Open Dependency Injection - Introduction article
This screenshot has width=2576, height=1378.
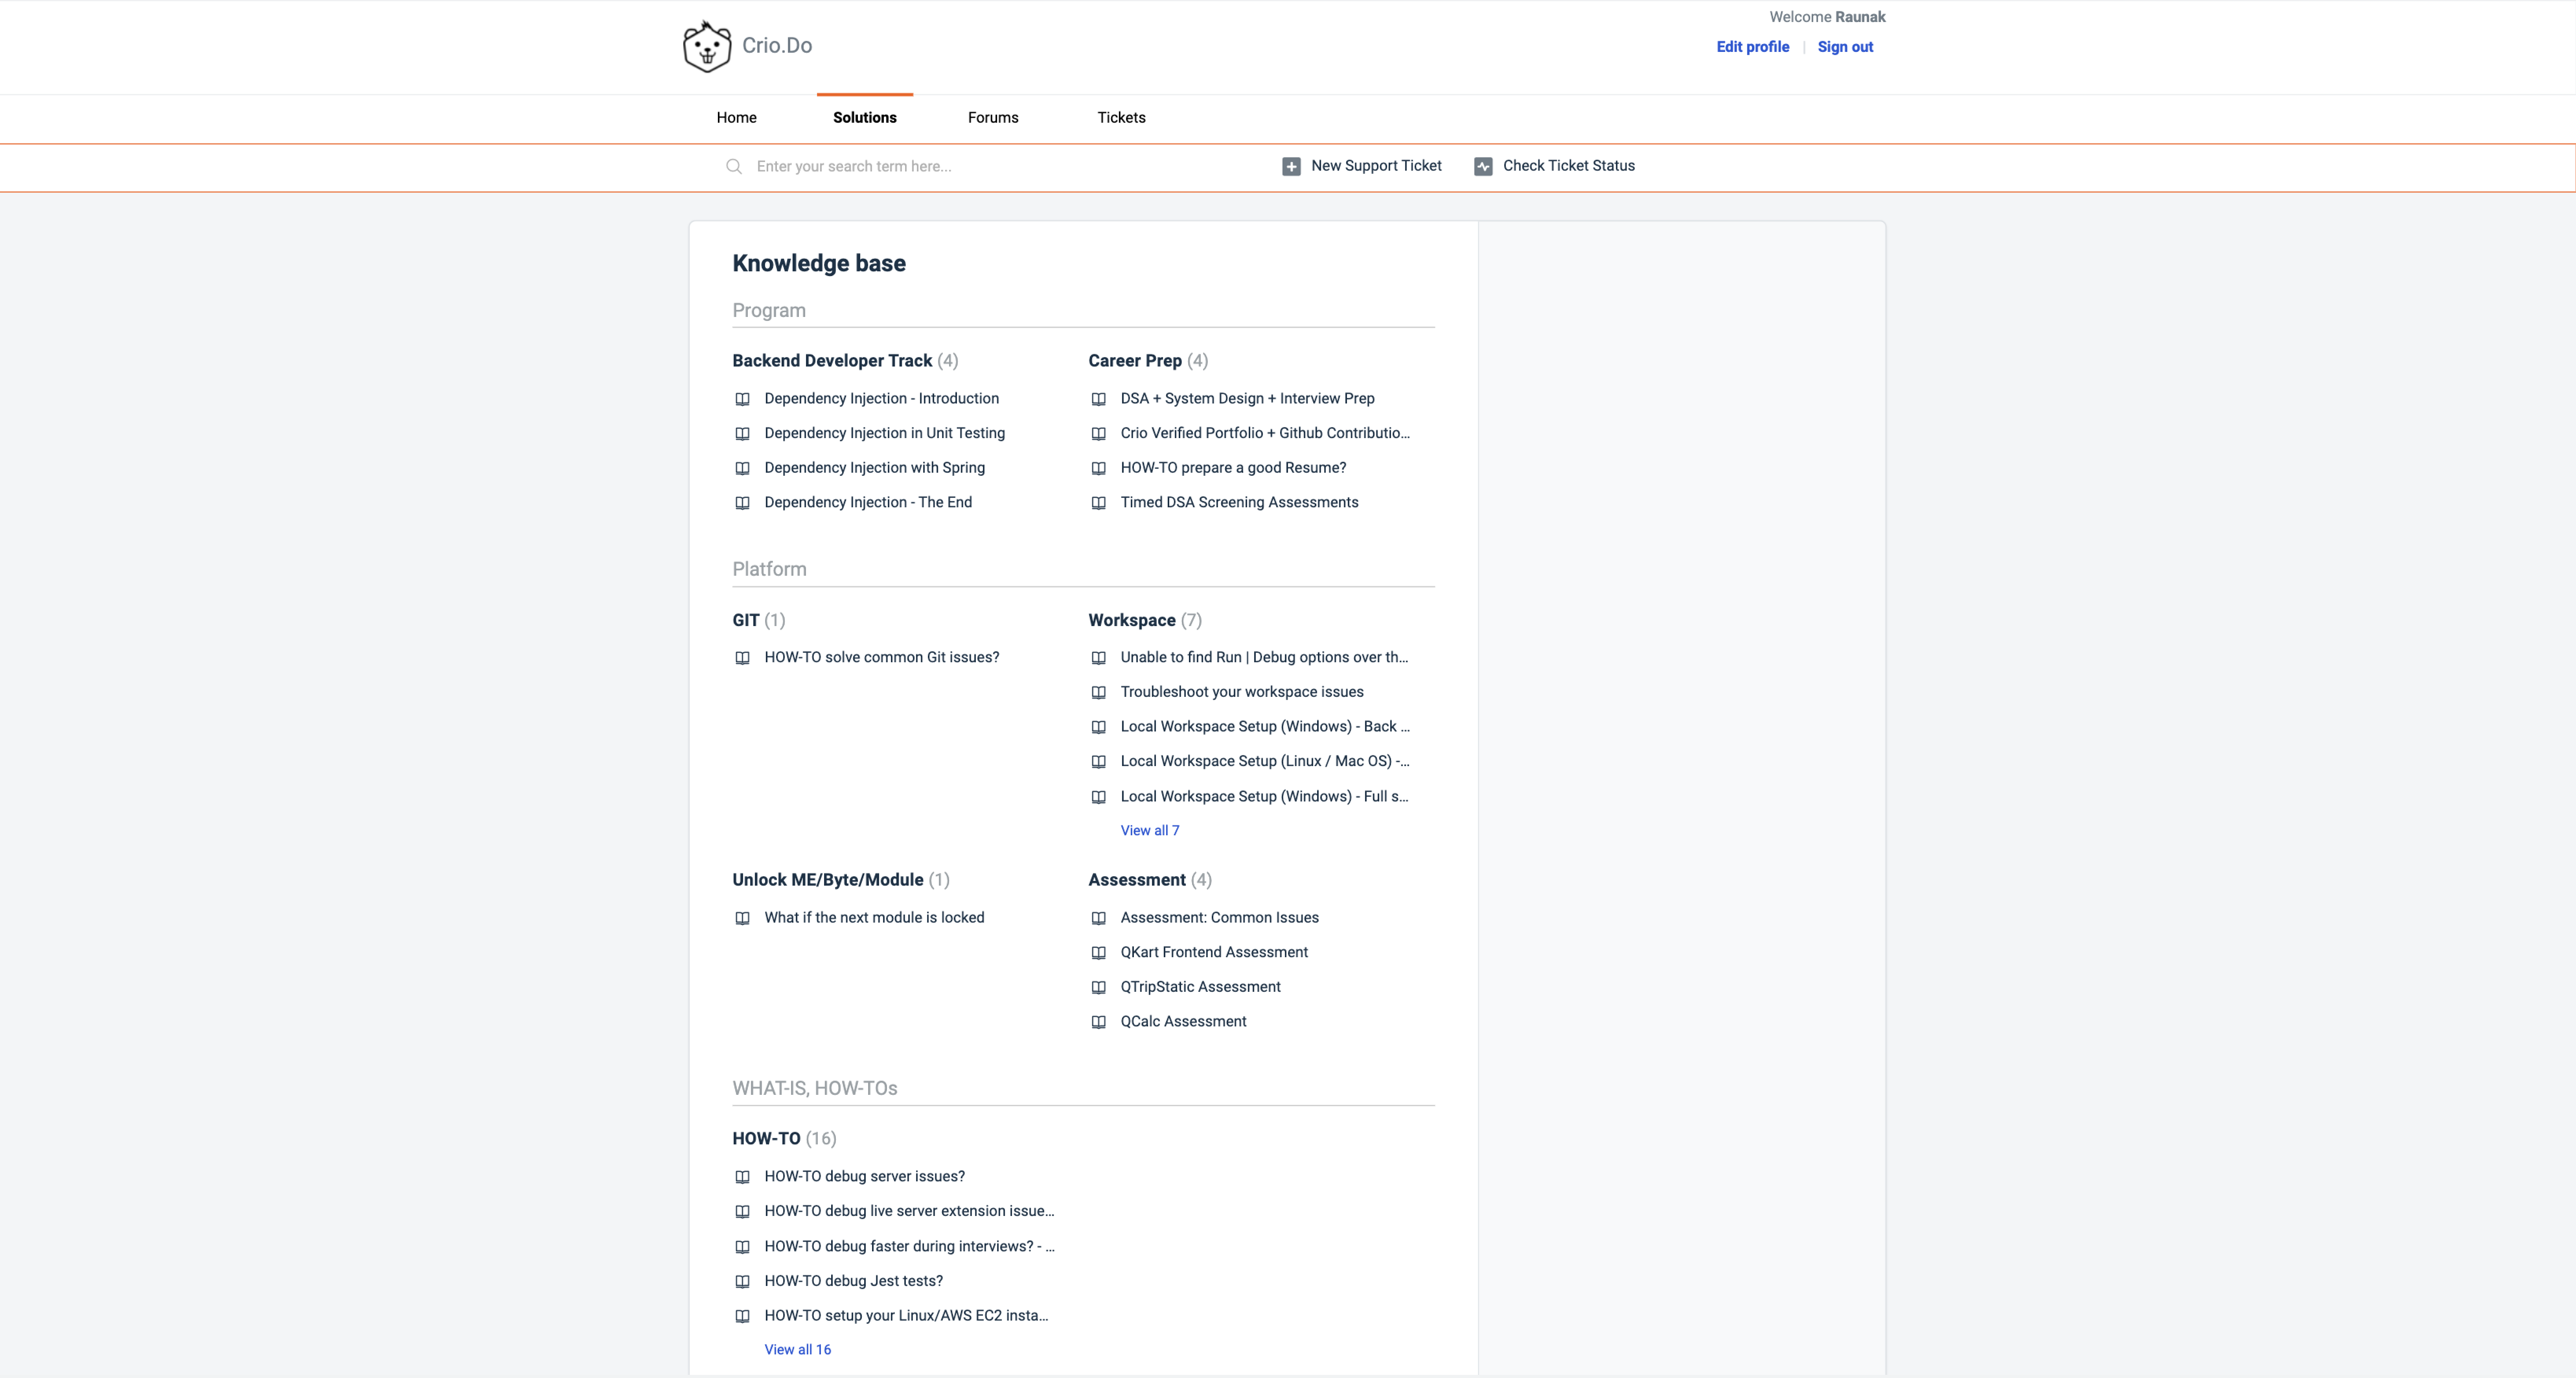click(x=881, y=399)
